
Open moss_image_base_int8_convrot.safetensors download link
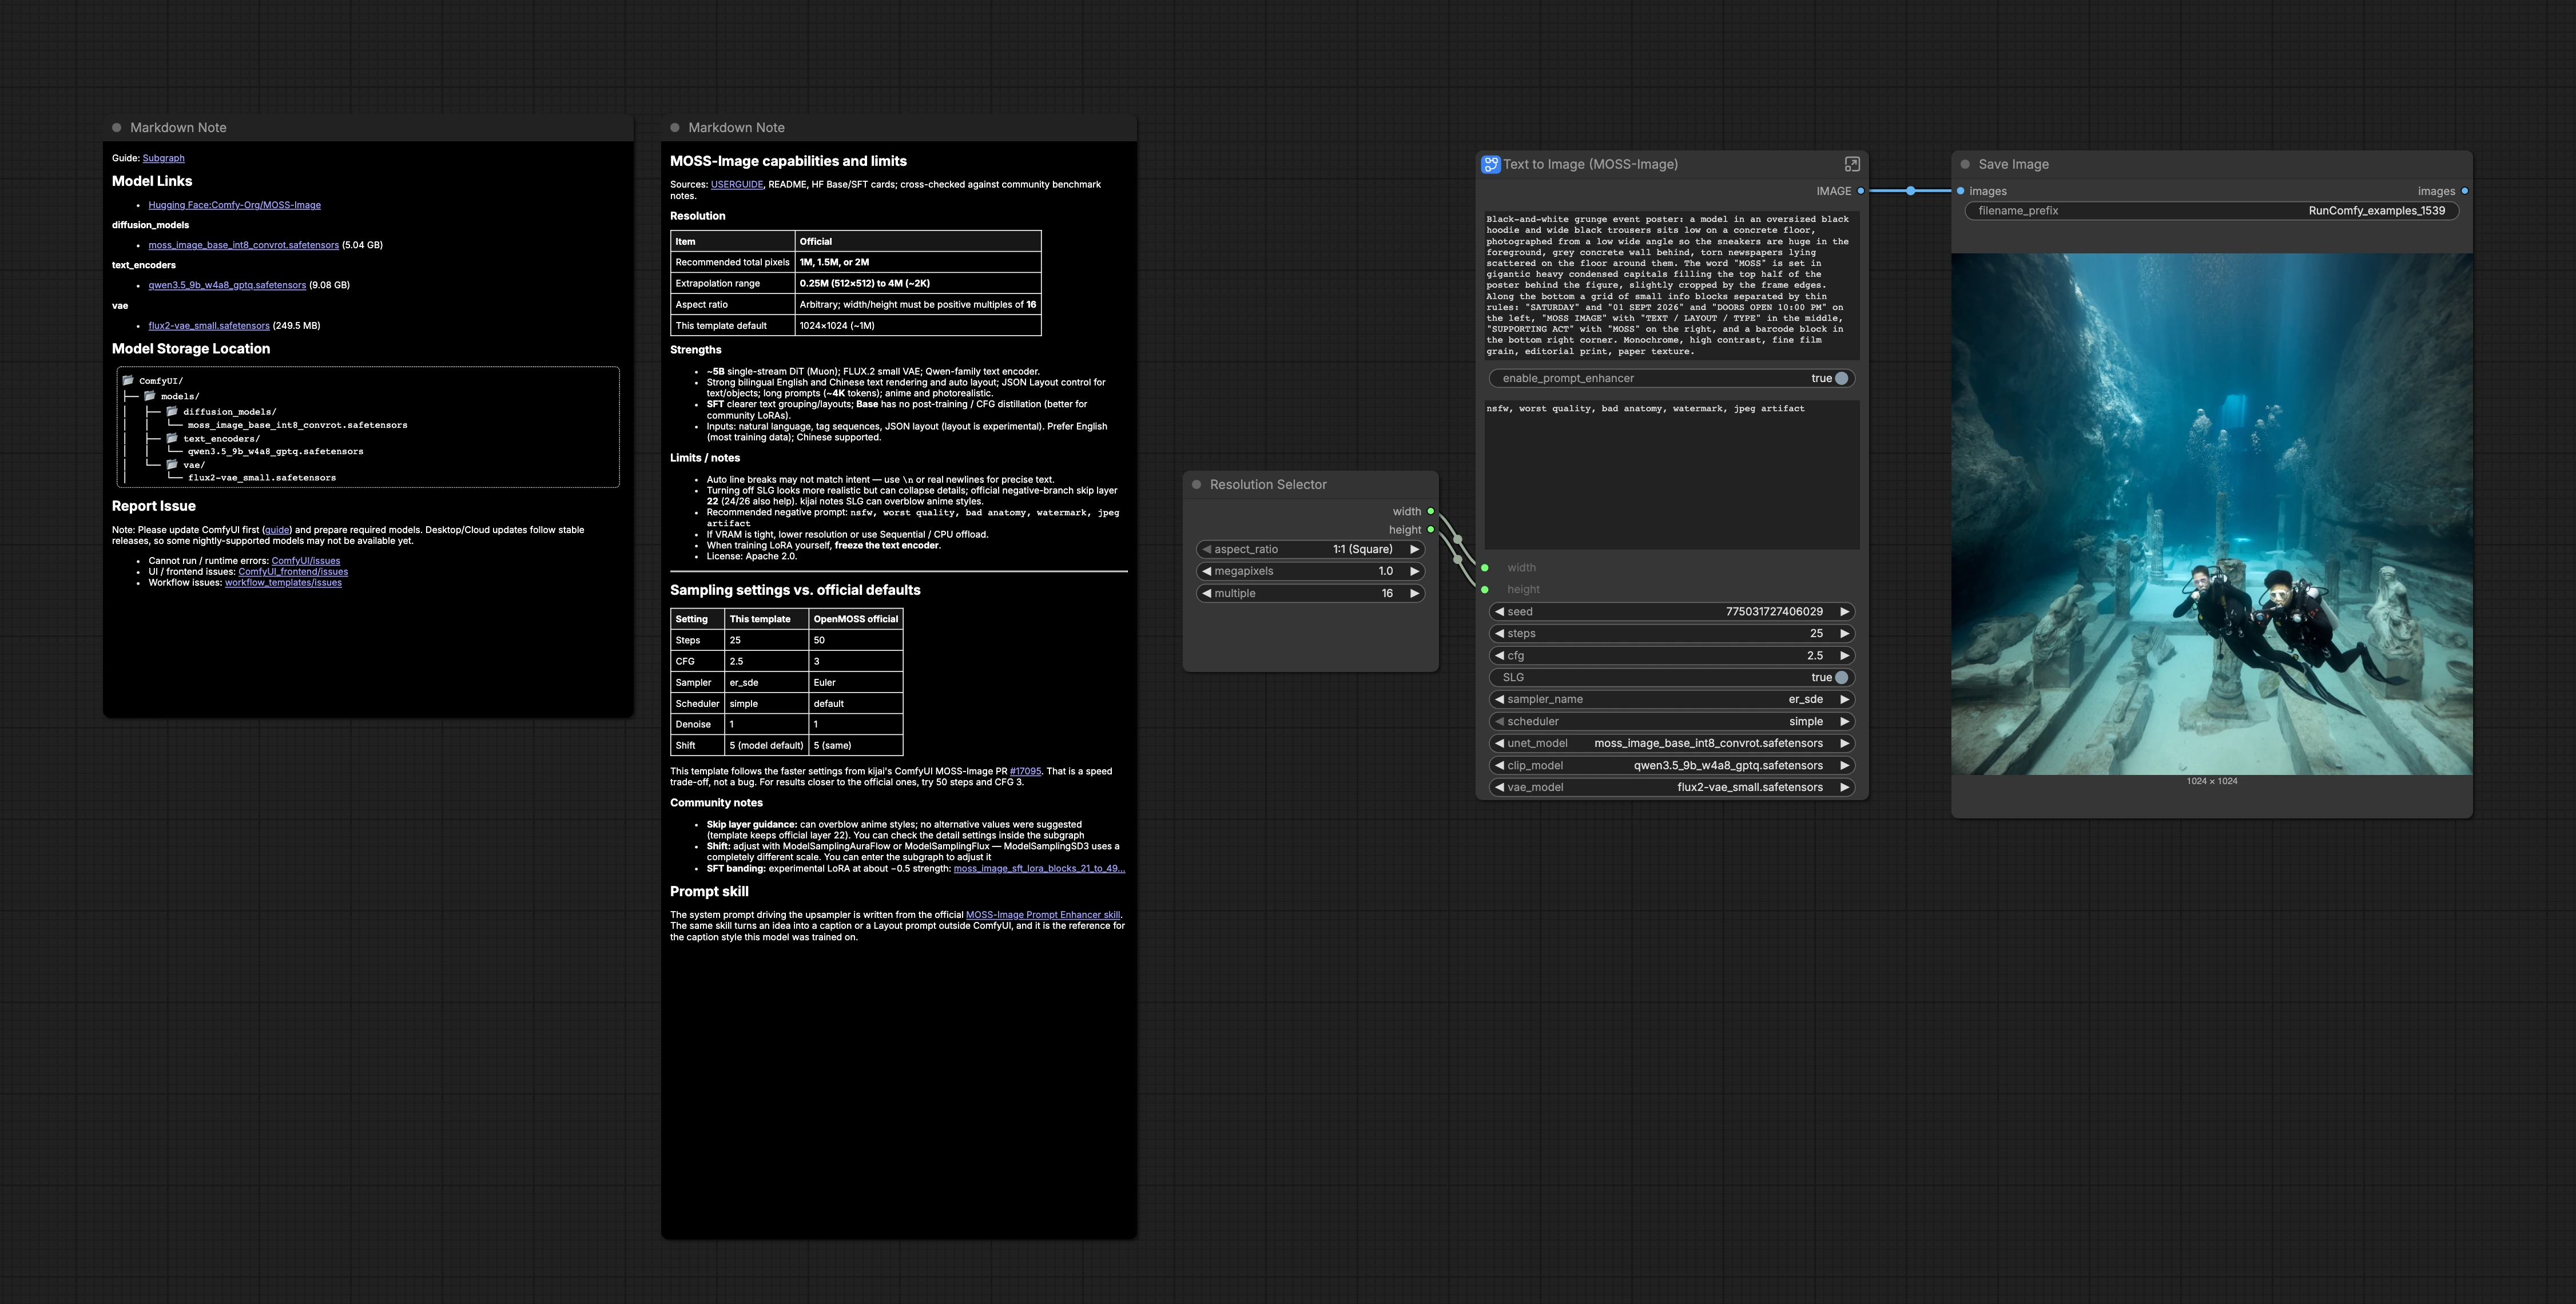click(243, 245)
